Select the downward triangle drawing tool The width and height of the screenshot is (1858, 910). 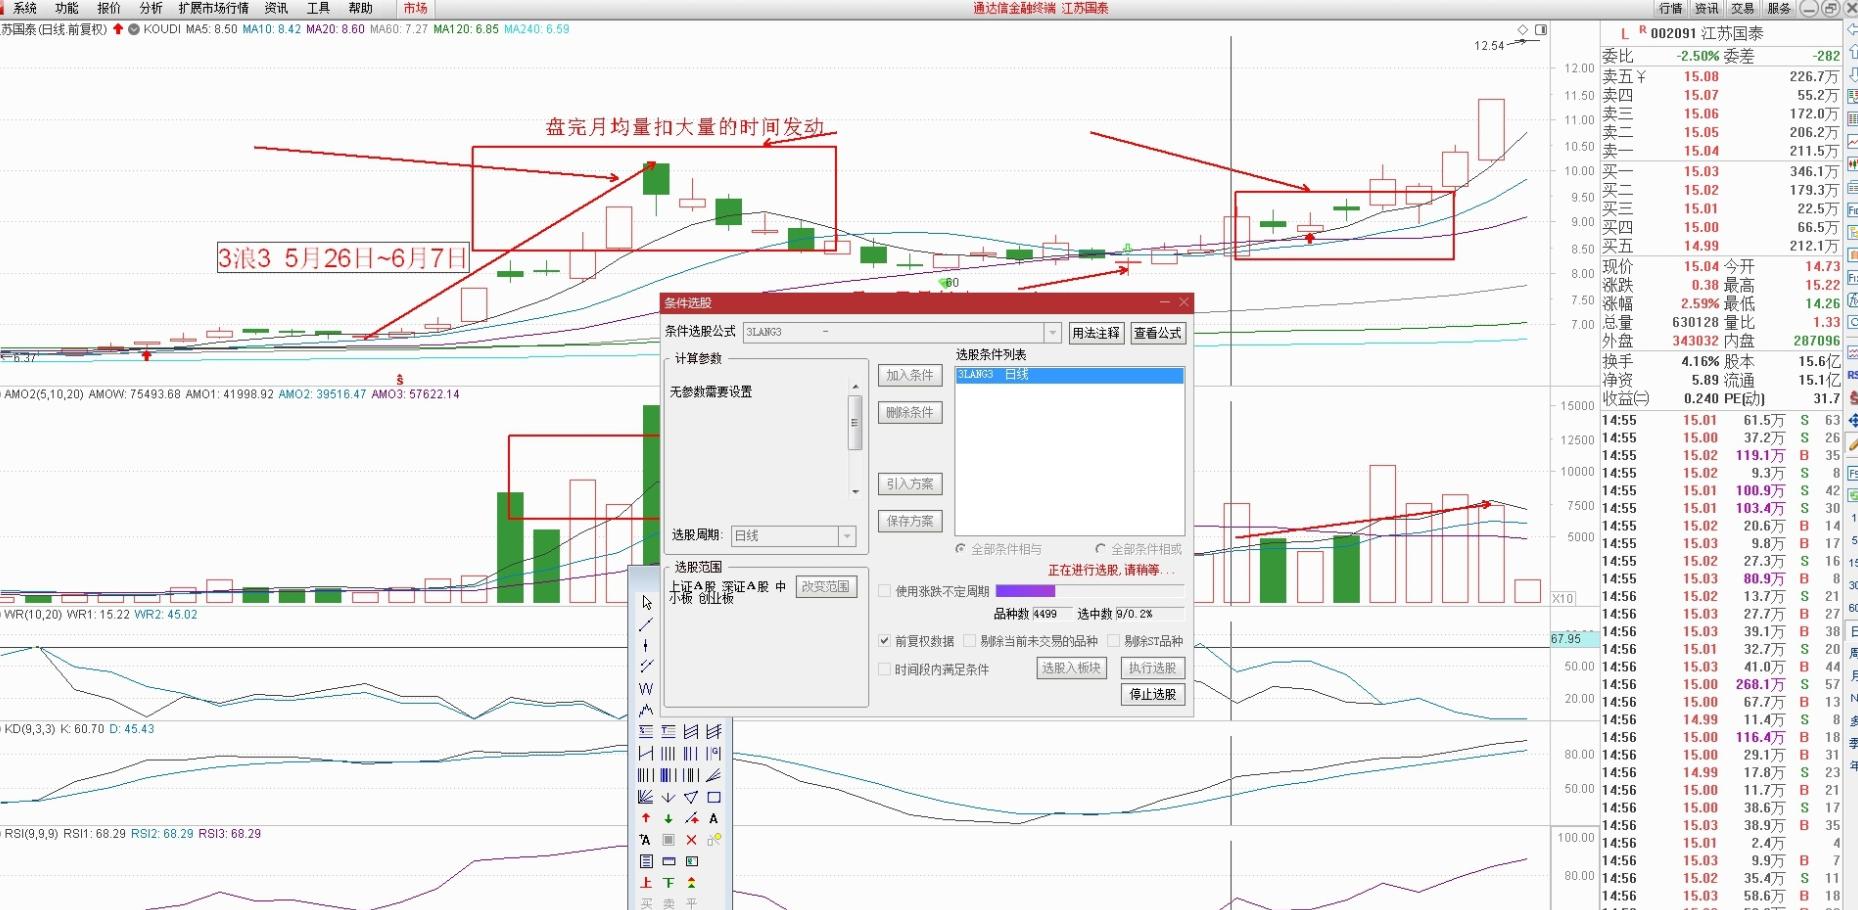[x=691, y=797]
